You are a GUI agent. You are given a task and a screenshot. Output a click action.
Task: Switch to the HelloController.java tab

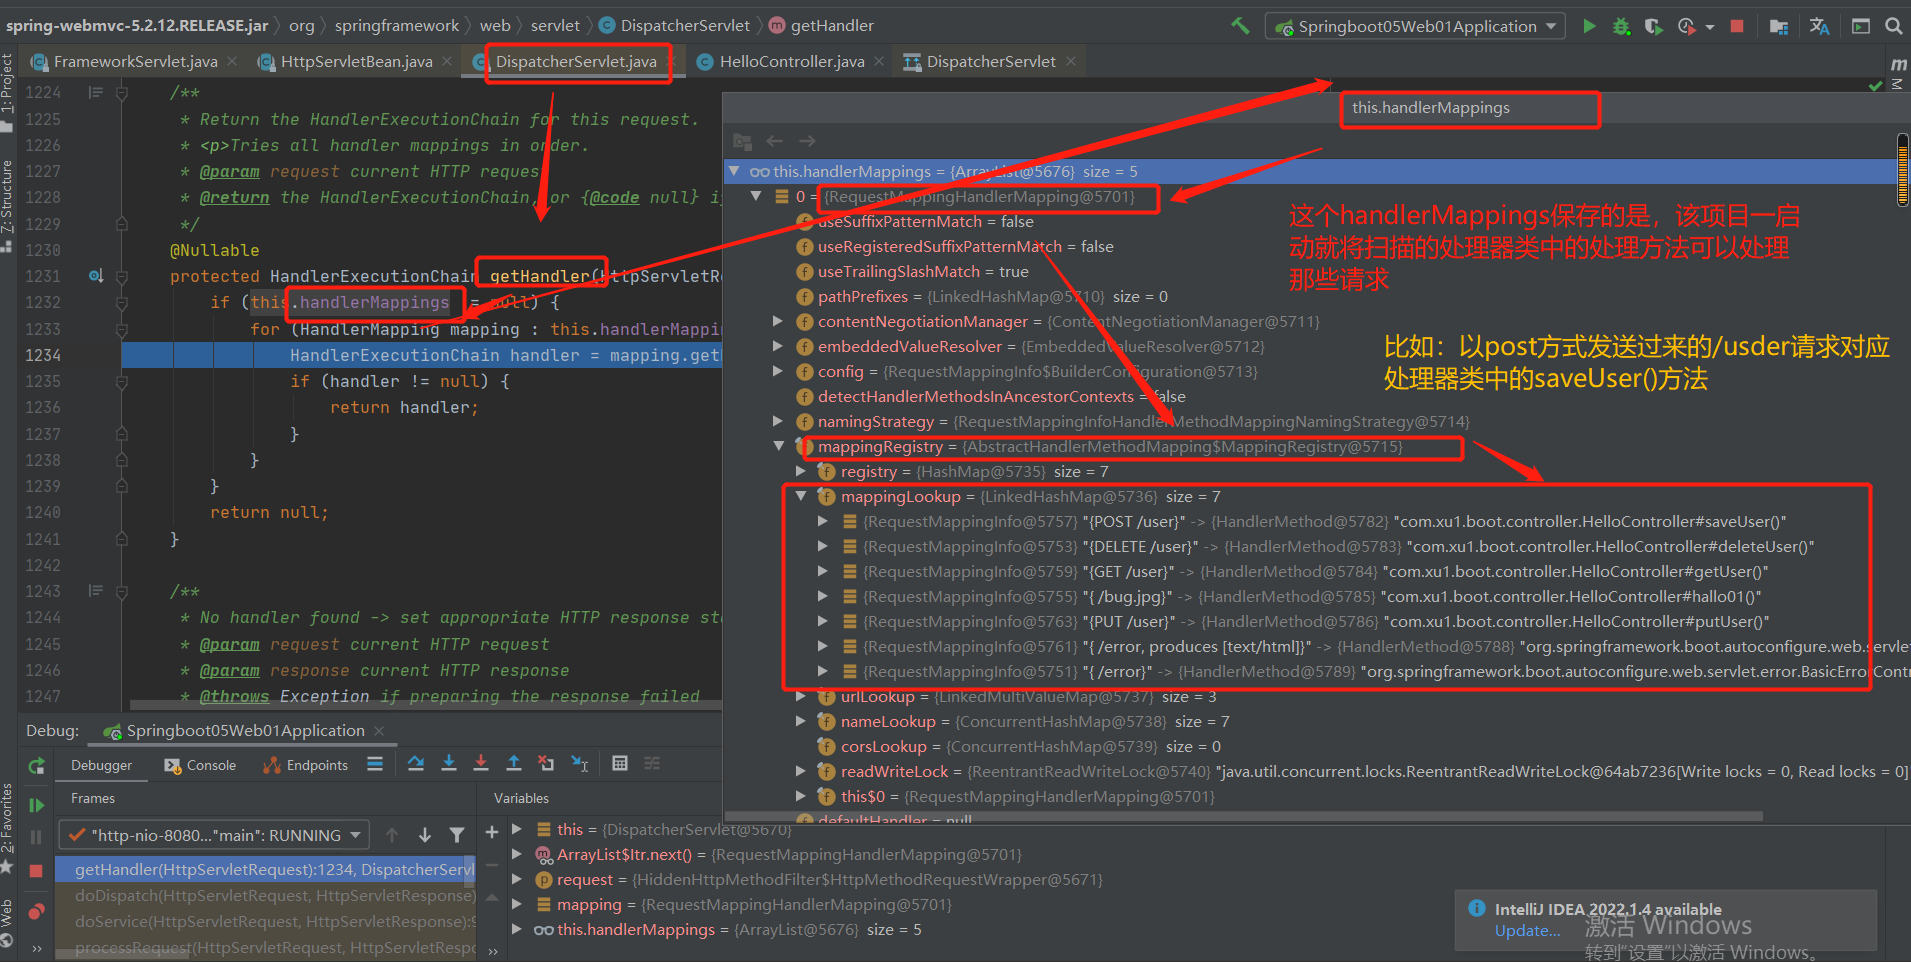click(x=790, y=62)
